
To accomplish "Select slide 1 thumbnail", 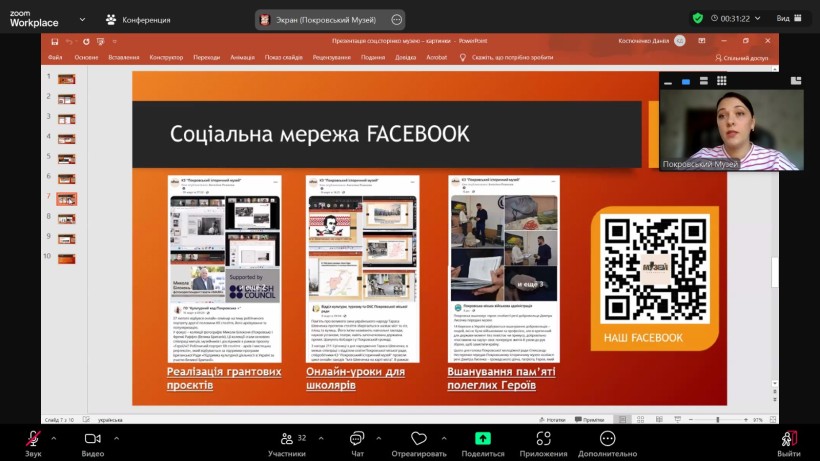I will (x=66, y=79).
